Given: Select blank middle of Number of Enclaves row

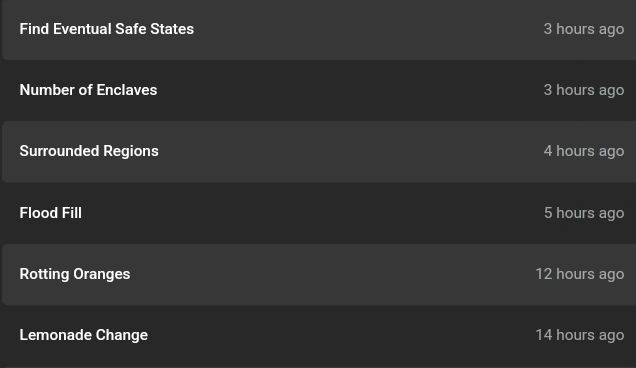Looking at the screenshot, I should pyautogui.click(x=349, y=90).
